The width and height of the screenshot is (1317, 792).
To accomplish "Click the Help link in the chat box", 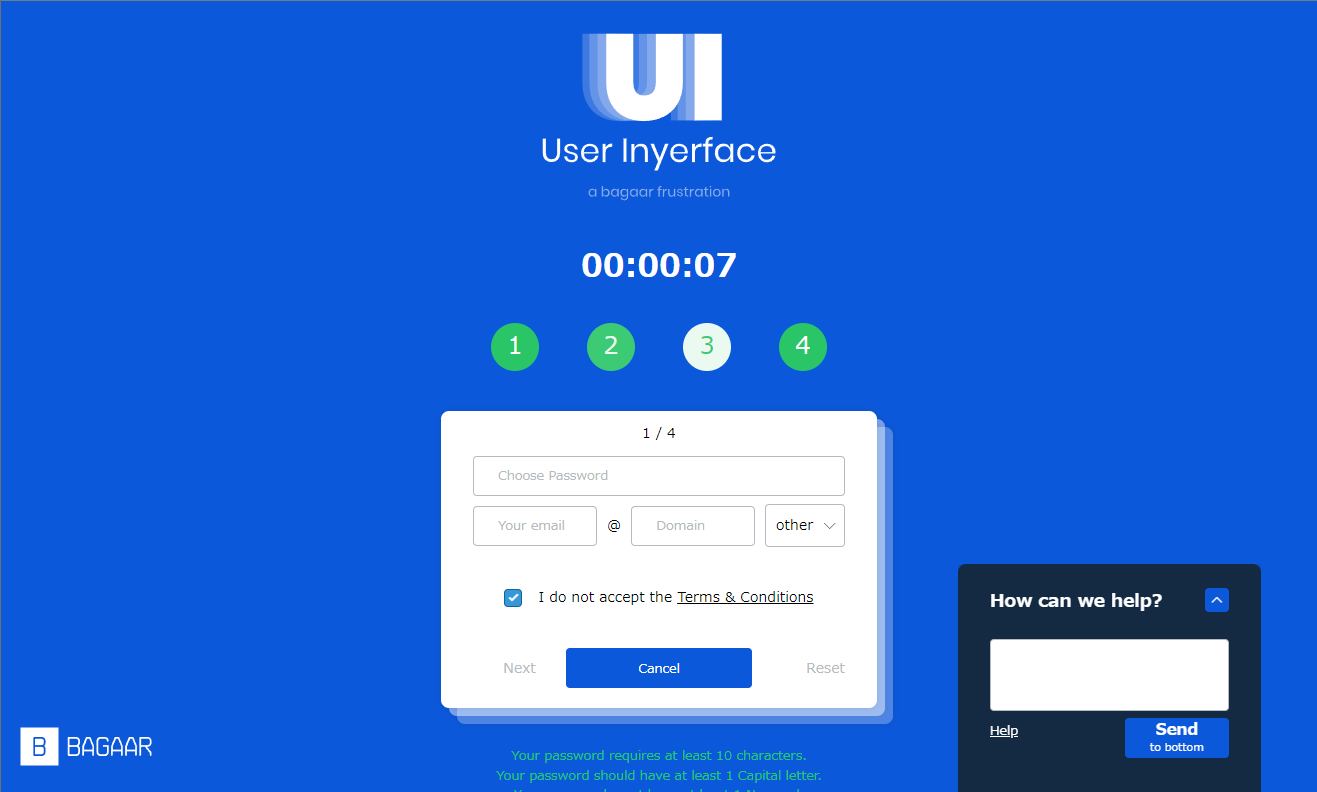I will click(x=1004, y=731).
